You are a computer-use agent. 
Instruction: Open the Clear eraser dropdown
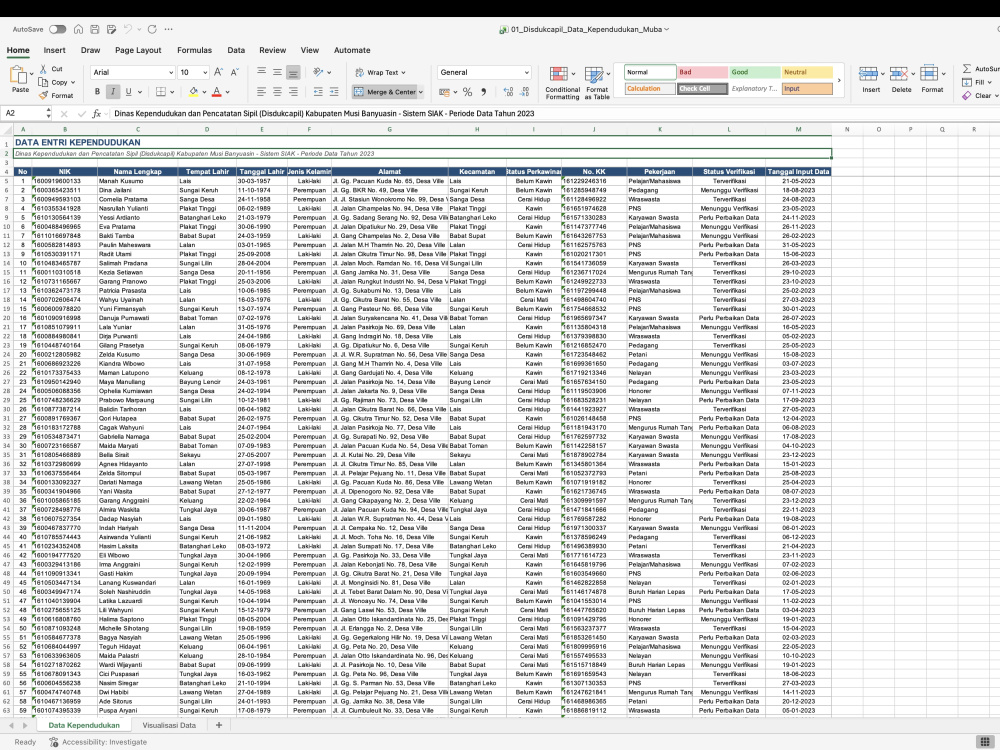[x=980, y=96]
